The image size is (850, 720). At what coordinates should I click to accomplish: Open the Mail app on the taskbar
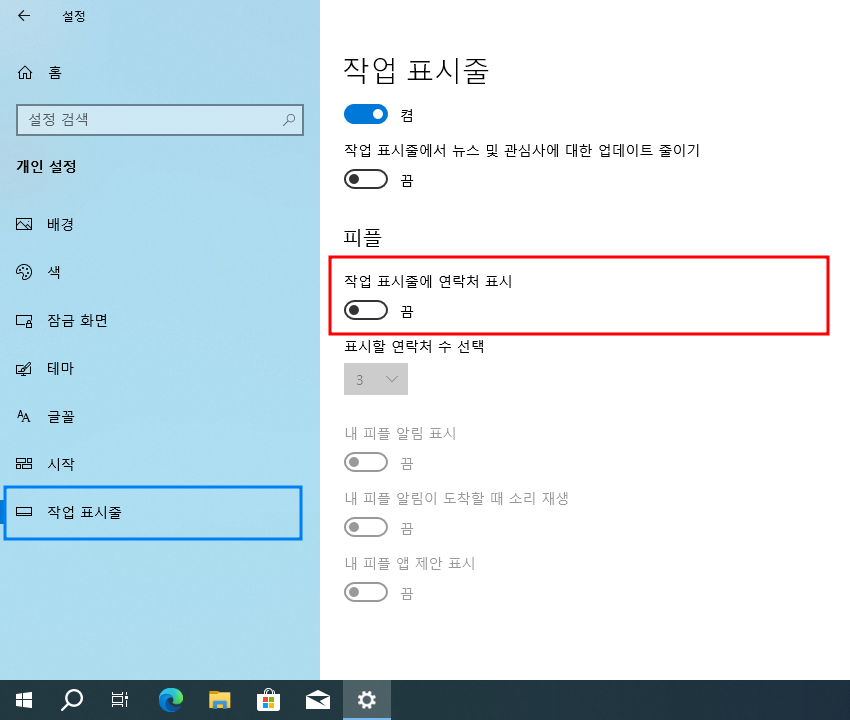pyautogui.click(x=318, y=700)
